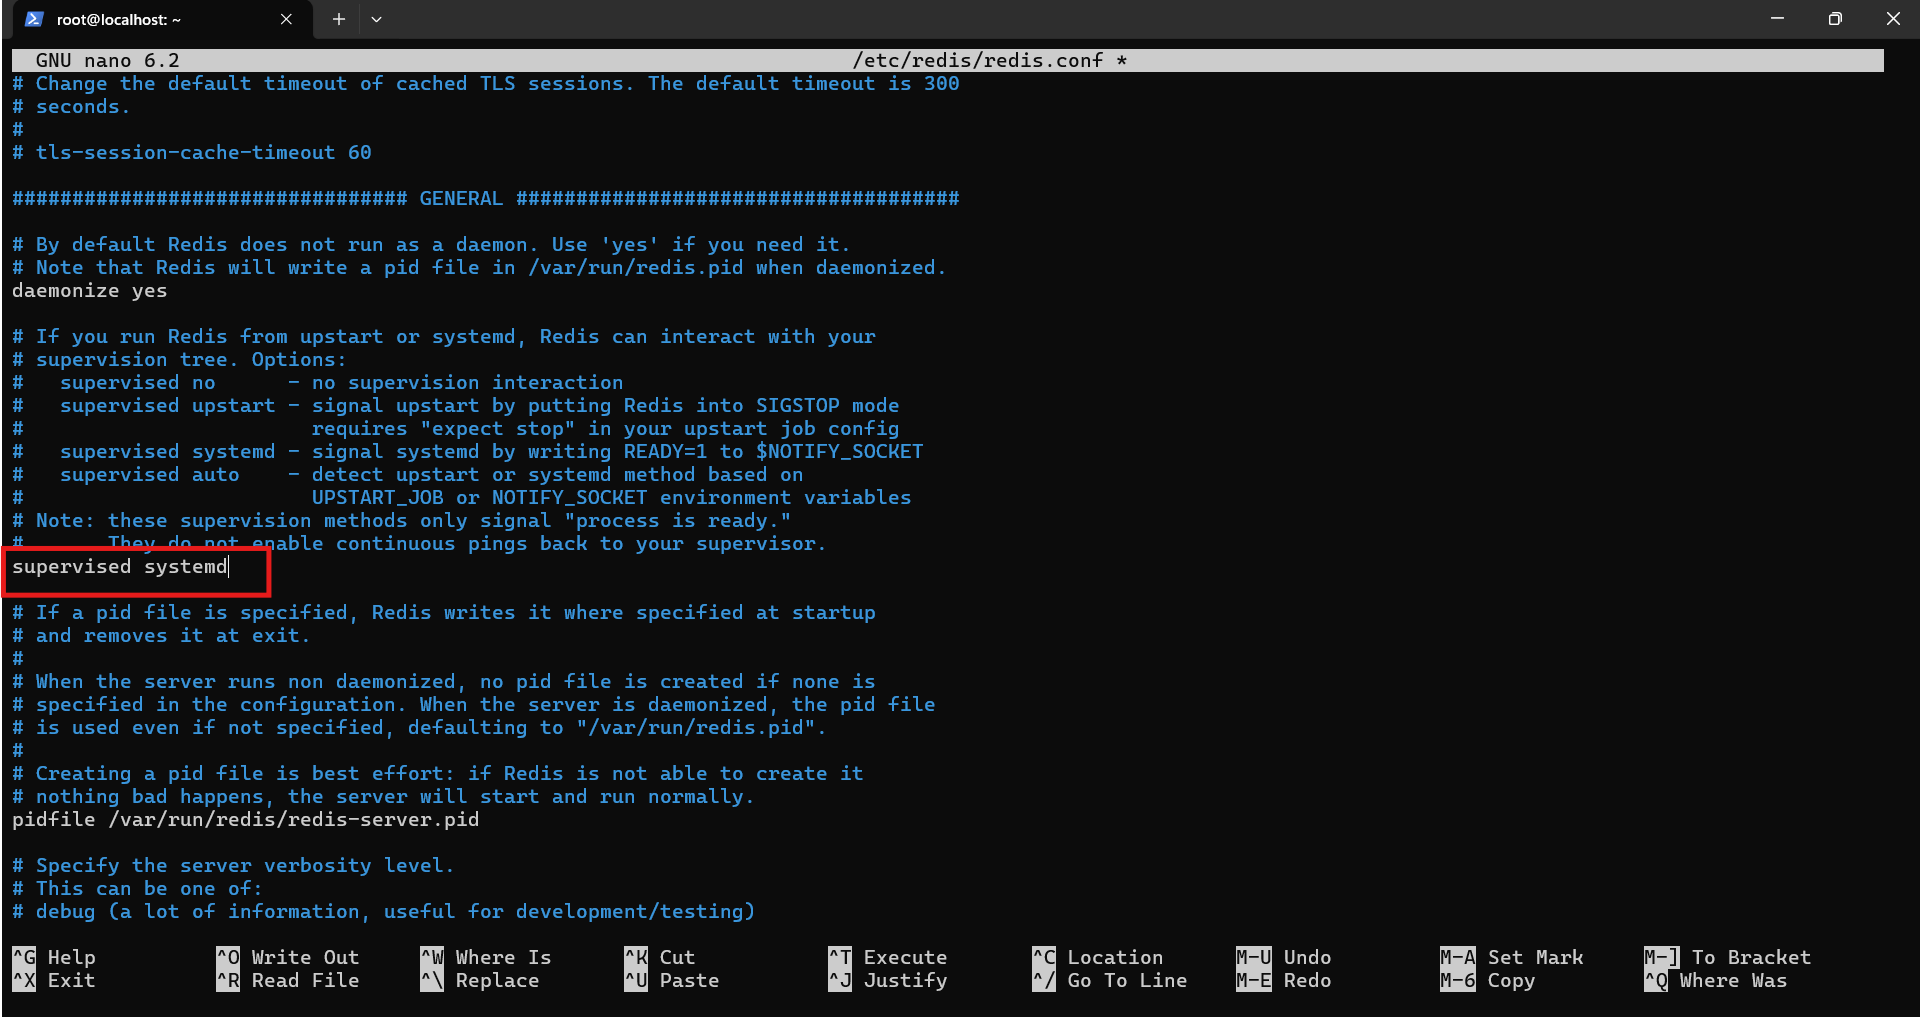
Task: Click the terminal icon on the root@localhost tab
Action: (33, 19)
